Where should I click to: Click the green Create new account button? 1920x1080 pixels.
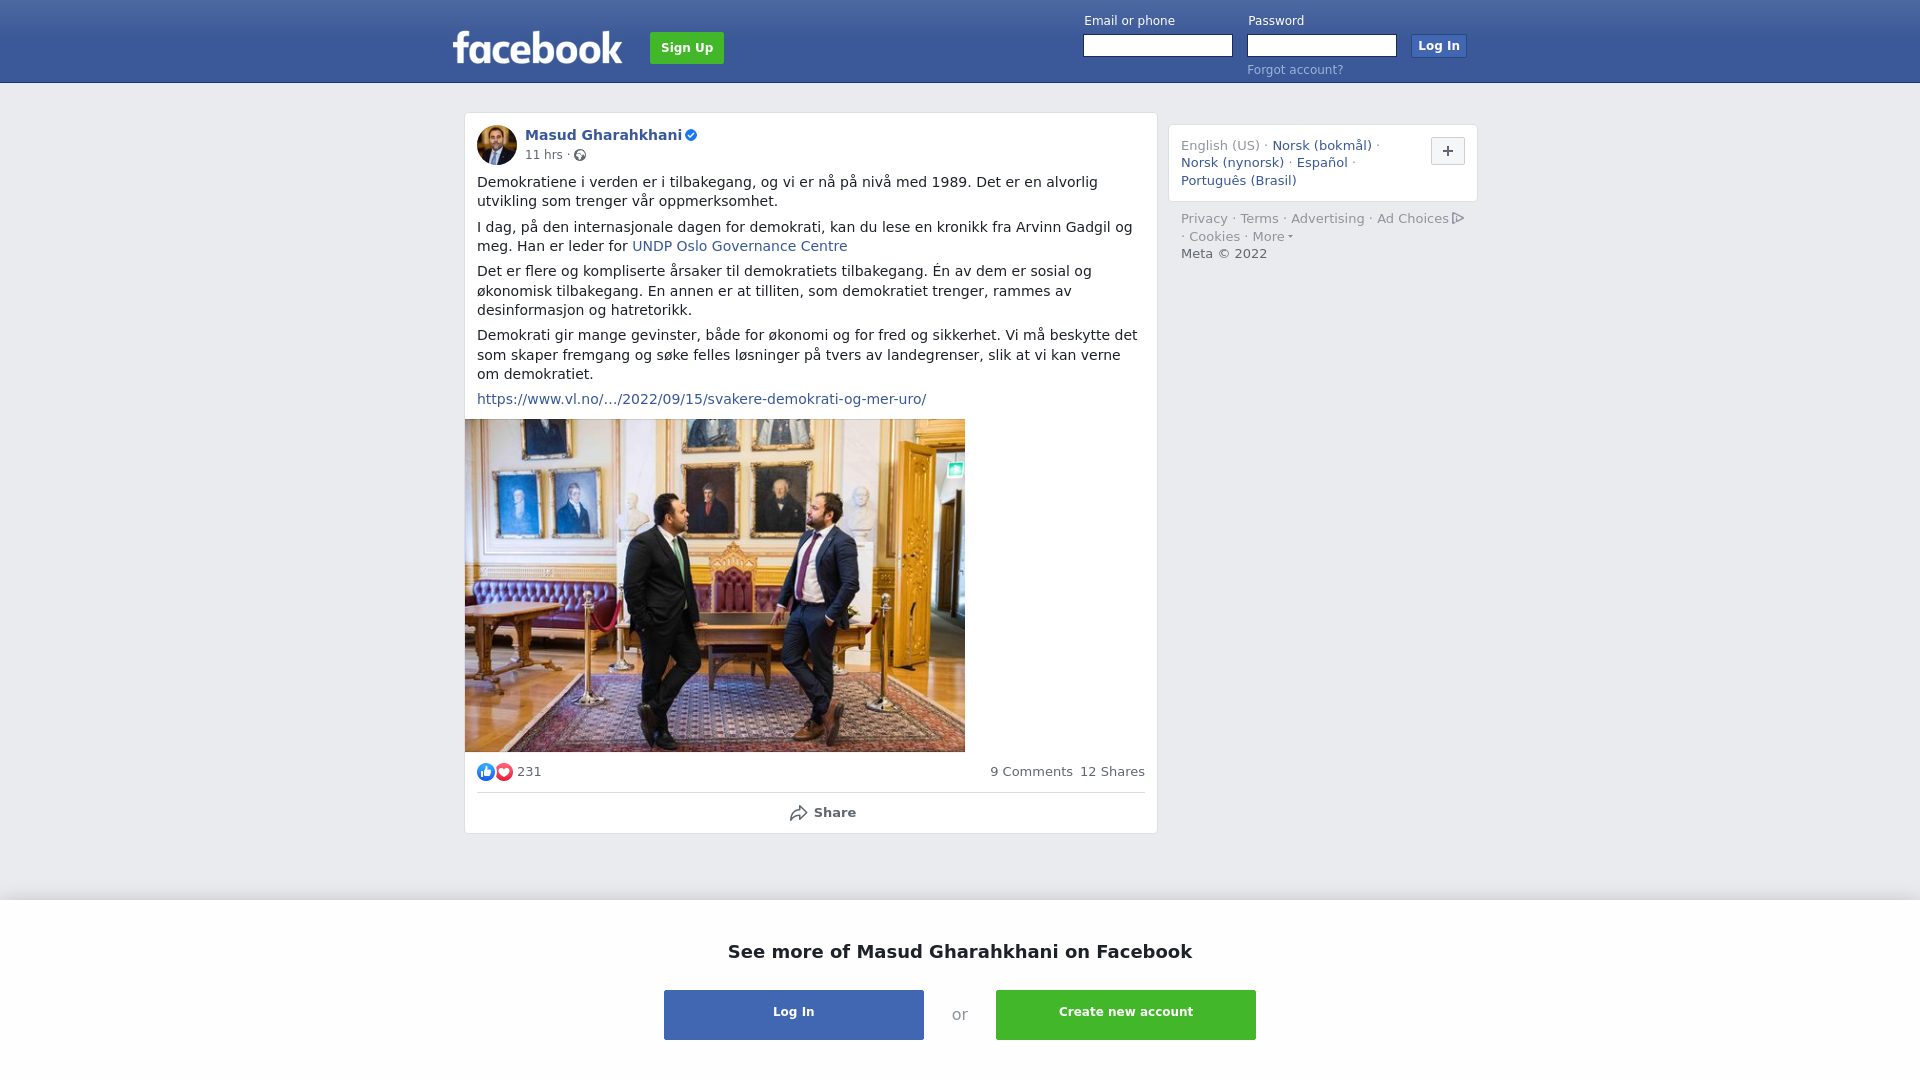click(1126, 1015)
